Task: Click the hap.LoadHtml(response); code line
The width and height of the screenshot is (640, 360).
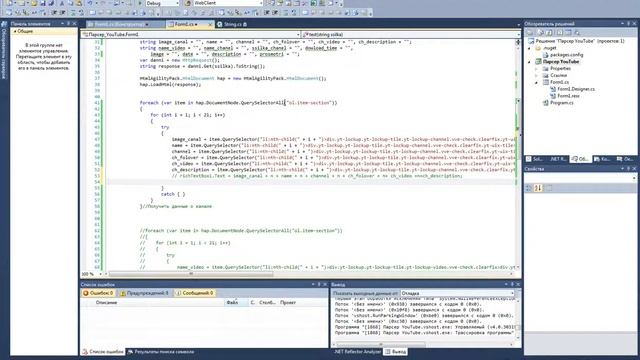Action: click(170, 84)
